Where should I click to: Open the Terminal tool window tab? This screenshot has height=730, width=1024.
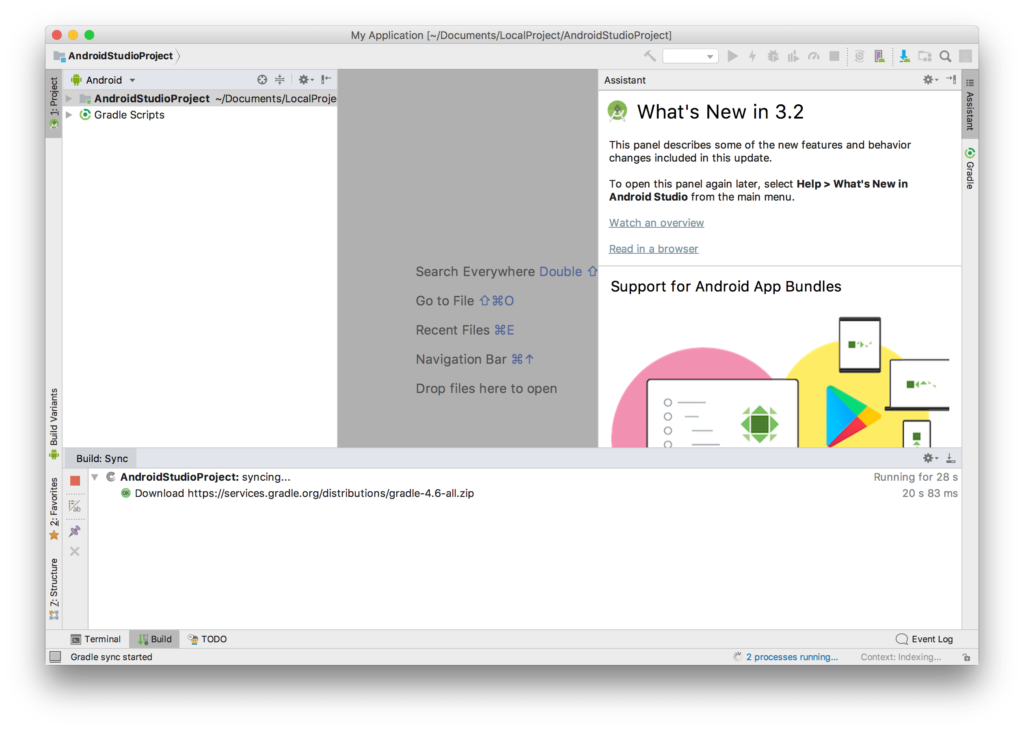[96, 639]
